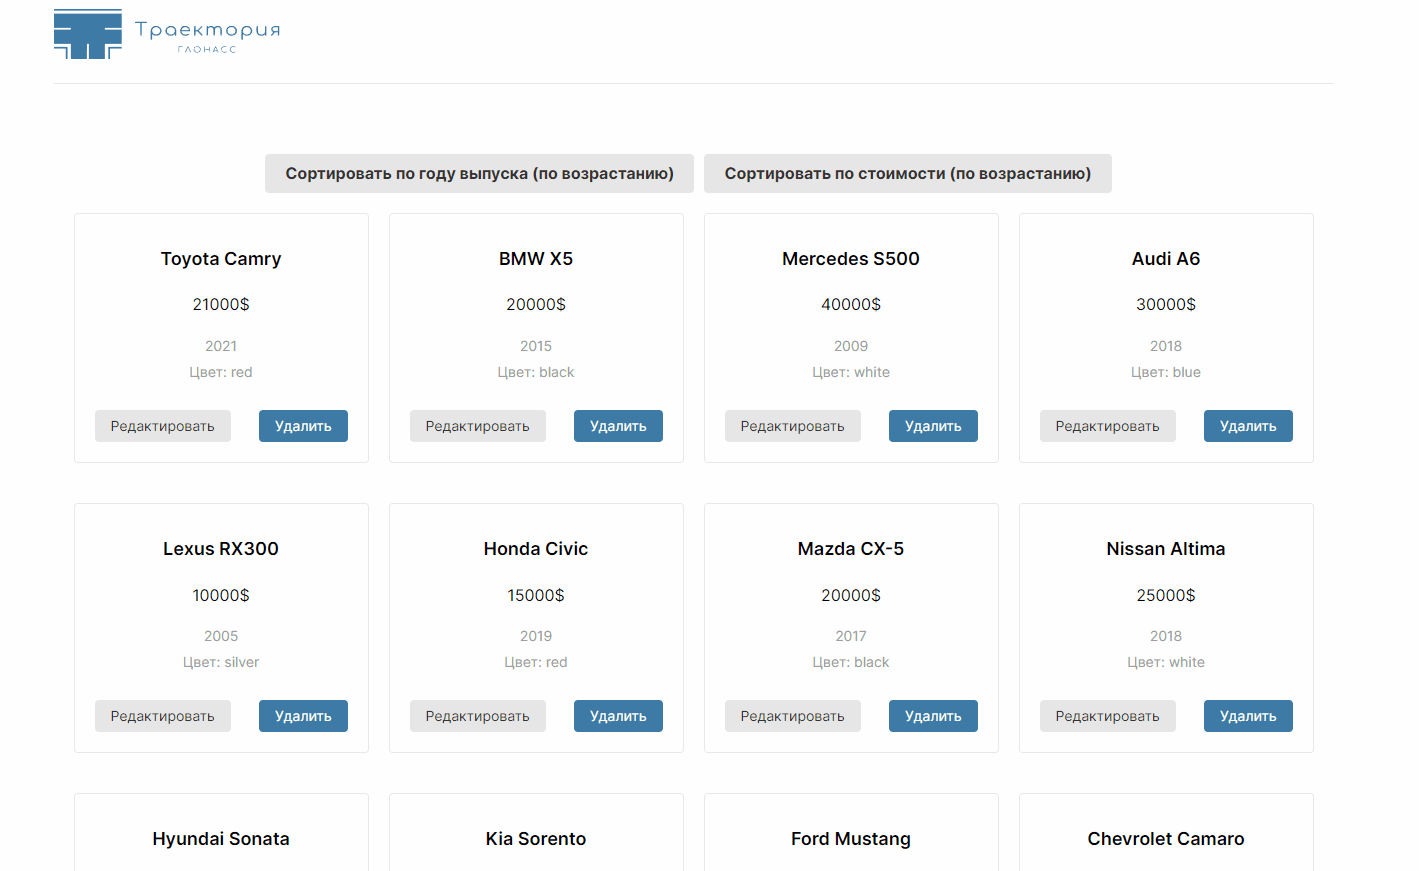Select the BMW X5 title
Viewport: 1419px width, 871px height.
click(536, 259)
